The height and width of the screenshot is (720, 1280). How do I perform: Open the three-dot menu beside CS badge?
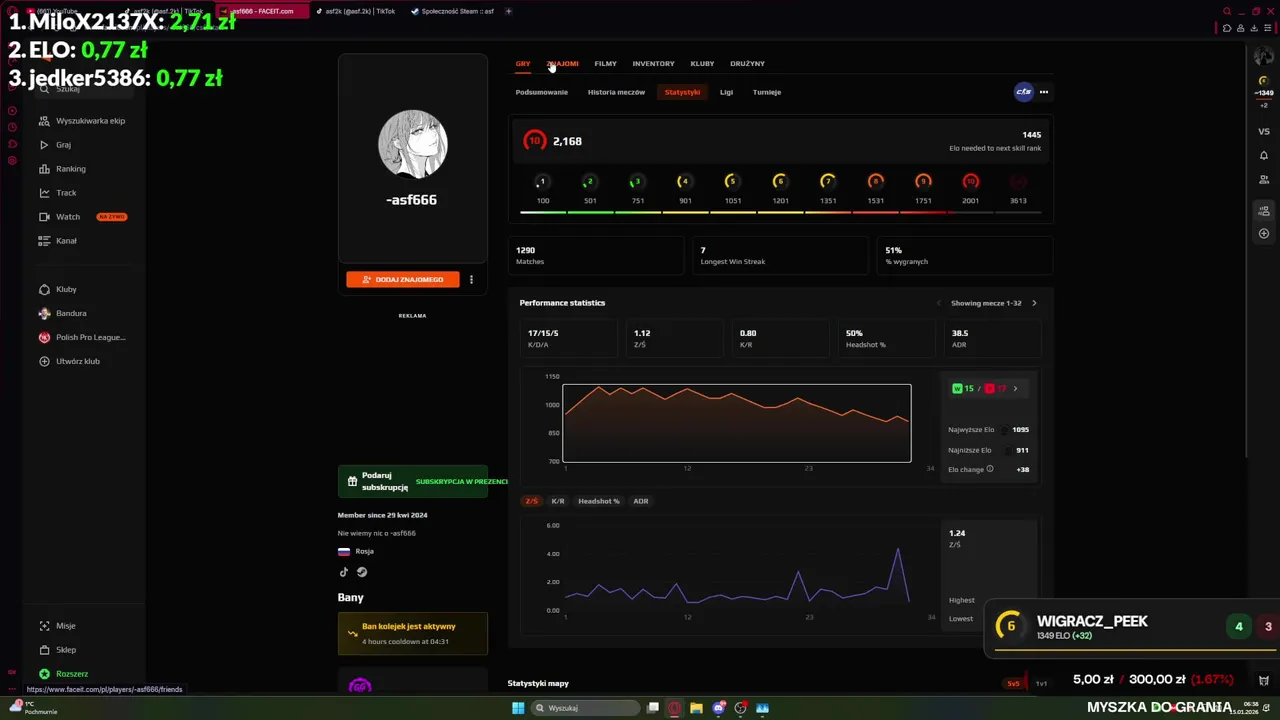pyautogui.click(x=1044, y=92)
